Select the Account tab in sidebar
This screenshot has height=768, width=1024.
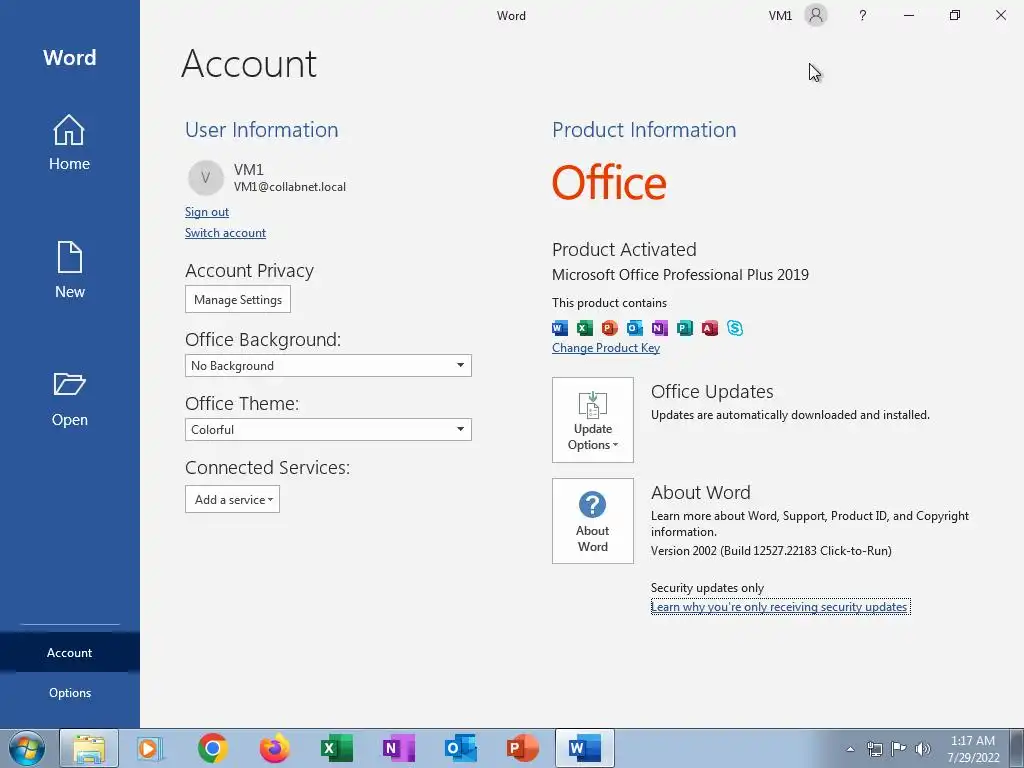[69, 652]
